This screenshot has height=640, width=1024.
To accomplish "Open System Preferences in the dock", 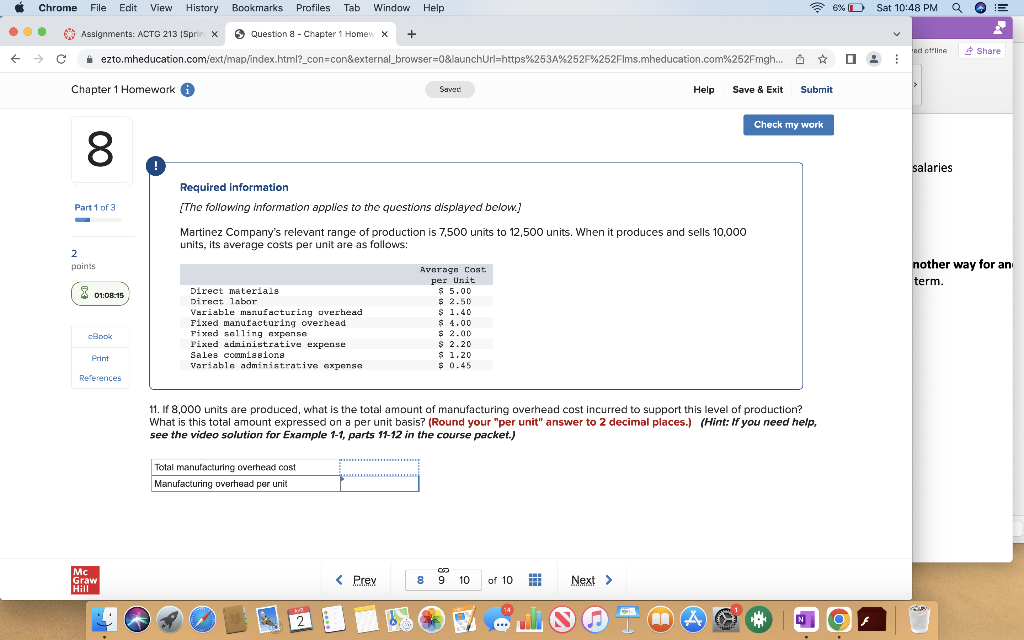I will click(x=726, y=619).
